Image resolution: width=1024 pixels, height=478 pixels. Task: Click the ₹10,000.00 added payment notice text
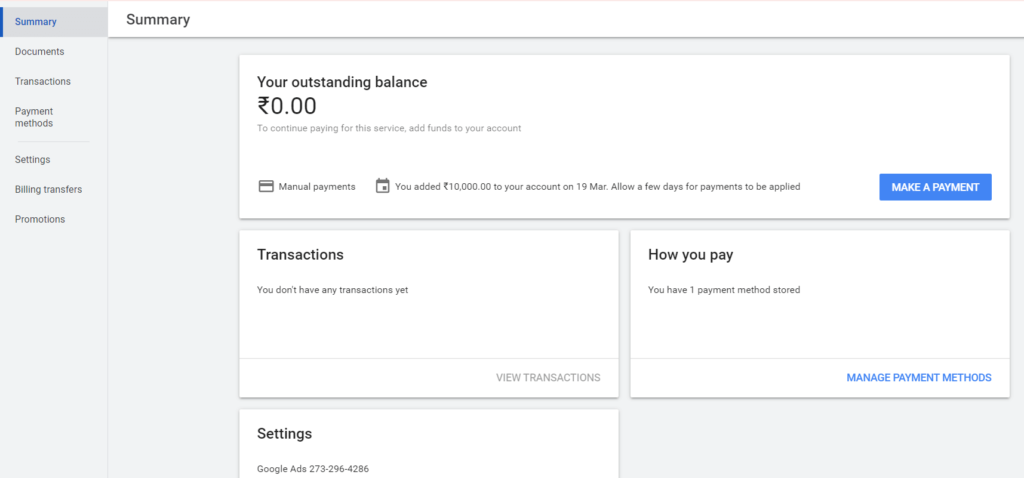[598, 187]
